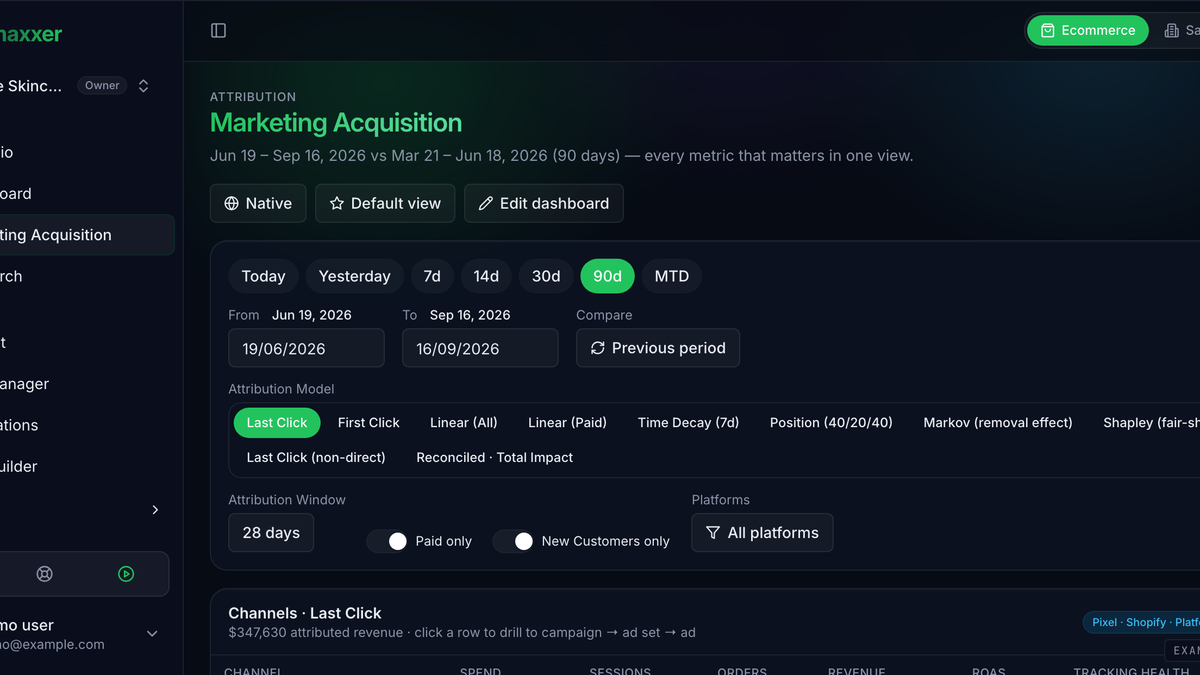Select the Today date range
Viewport: 1200px width, 675px height.
pyautogui.click(x=263, y=276)
